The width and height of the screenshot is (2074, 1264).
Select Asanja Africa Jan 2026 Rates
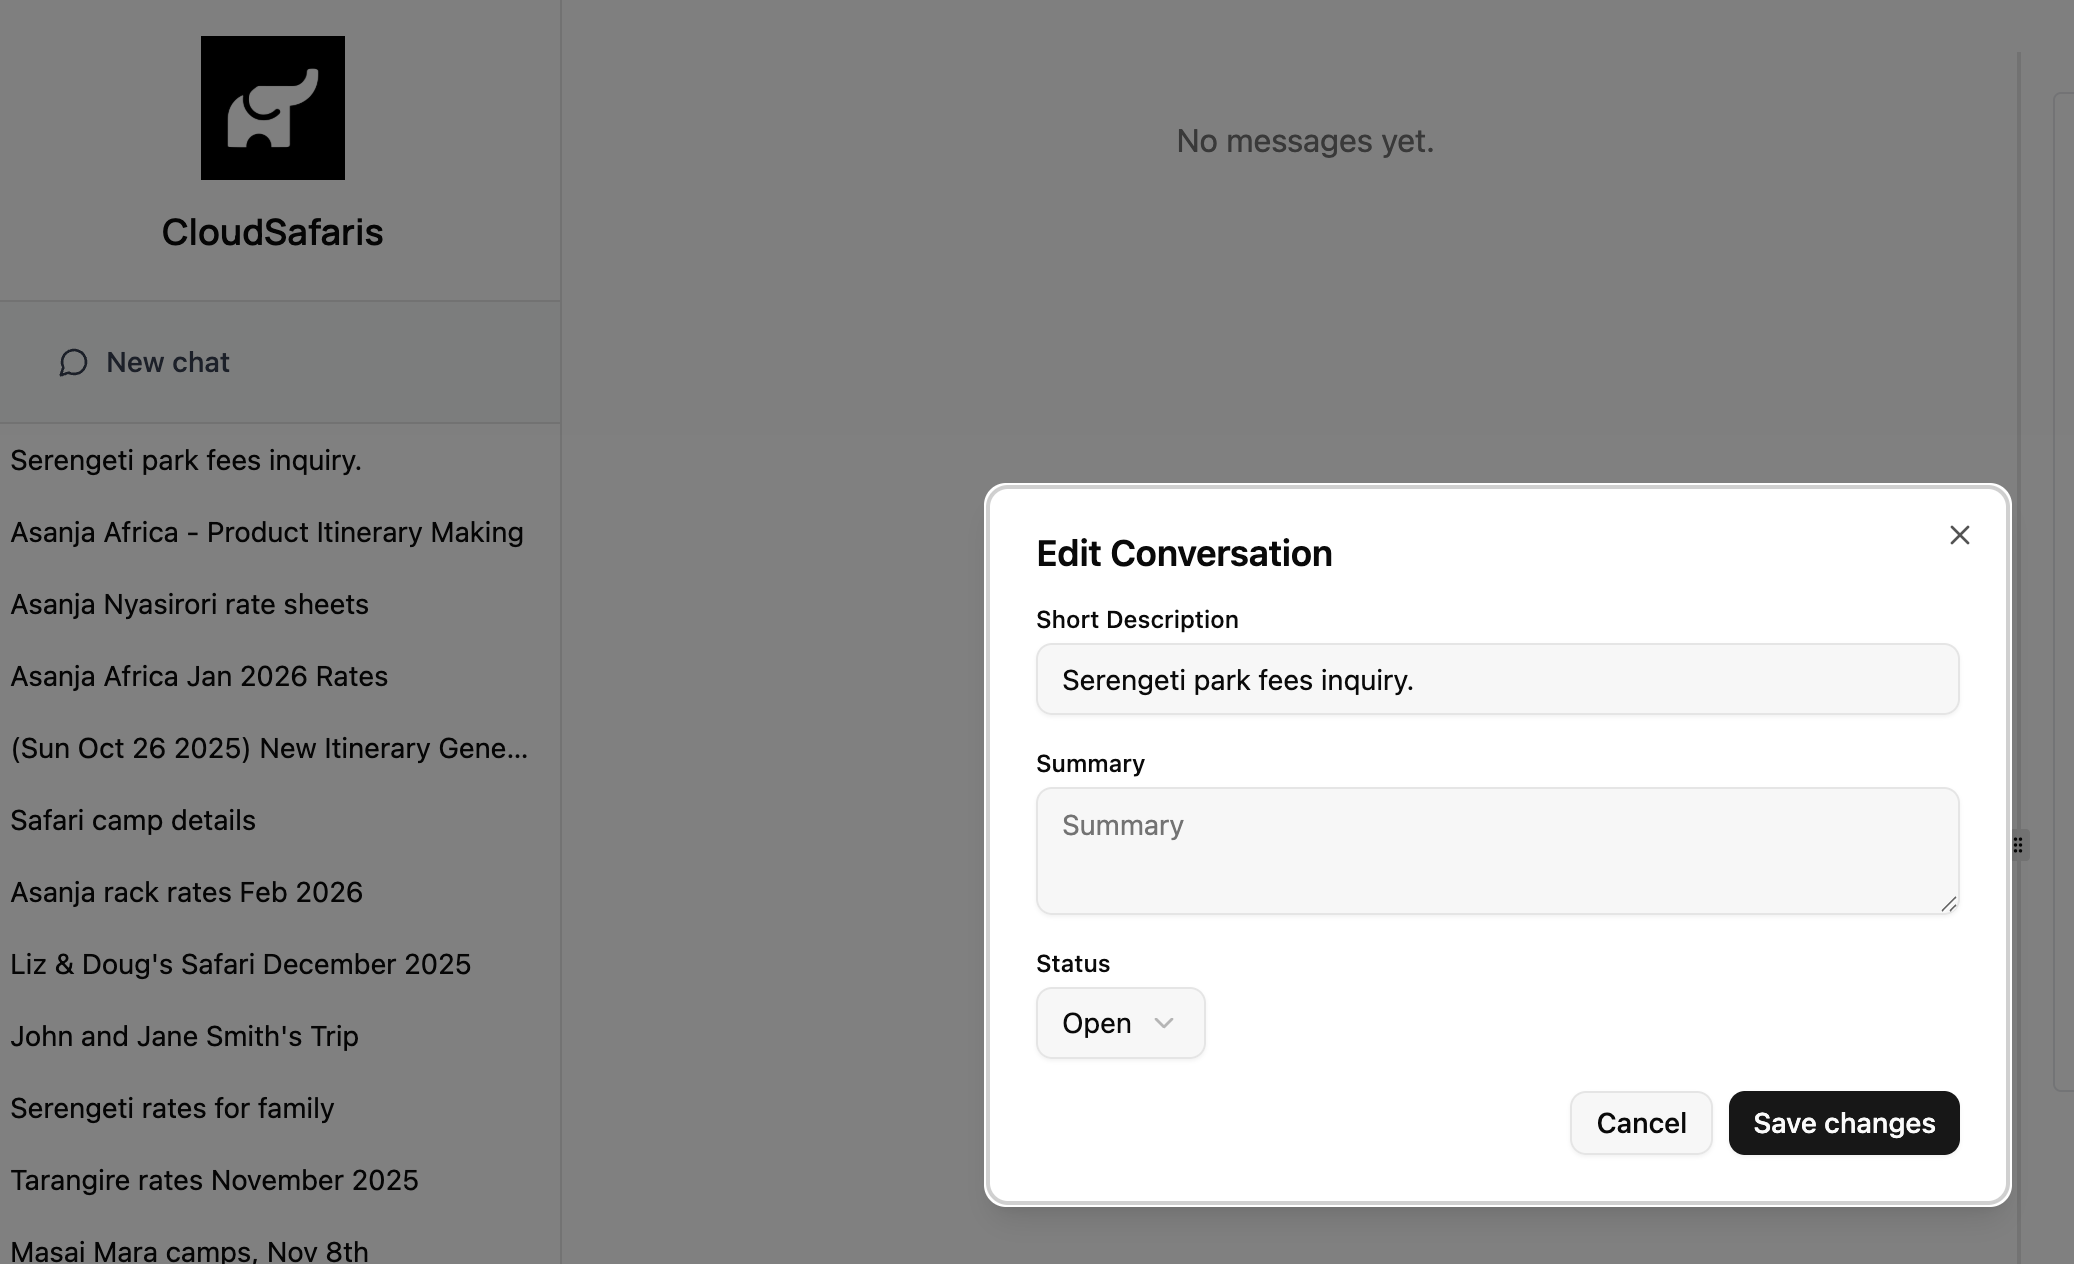[x=199, y=676]
